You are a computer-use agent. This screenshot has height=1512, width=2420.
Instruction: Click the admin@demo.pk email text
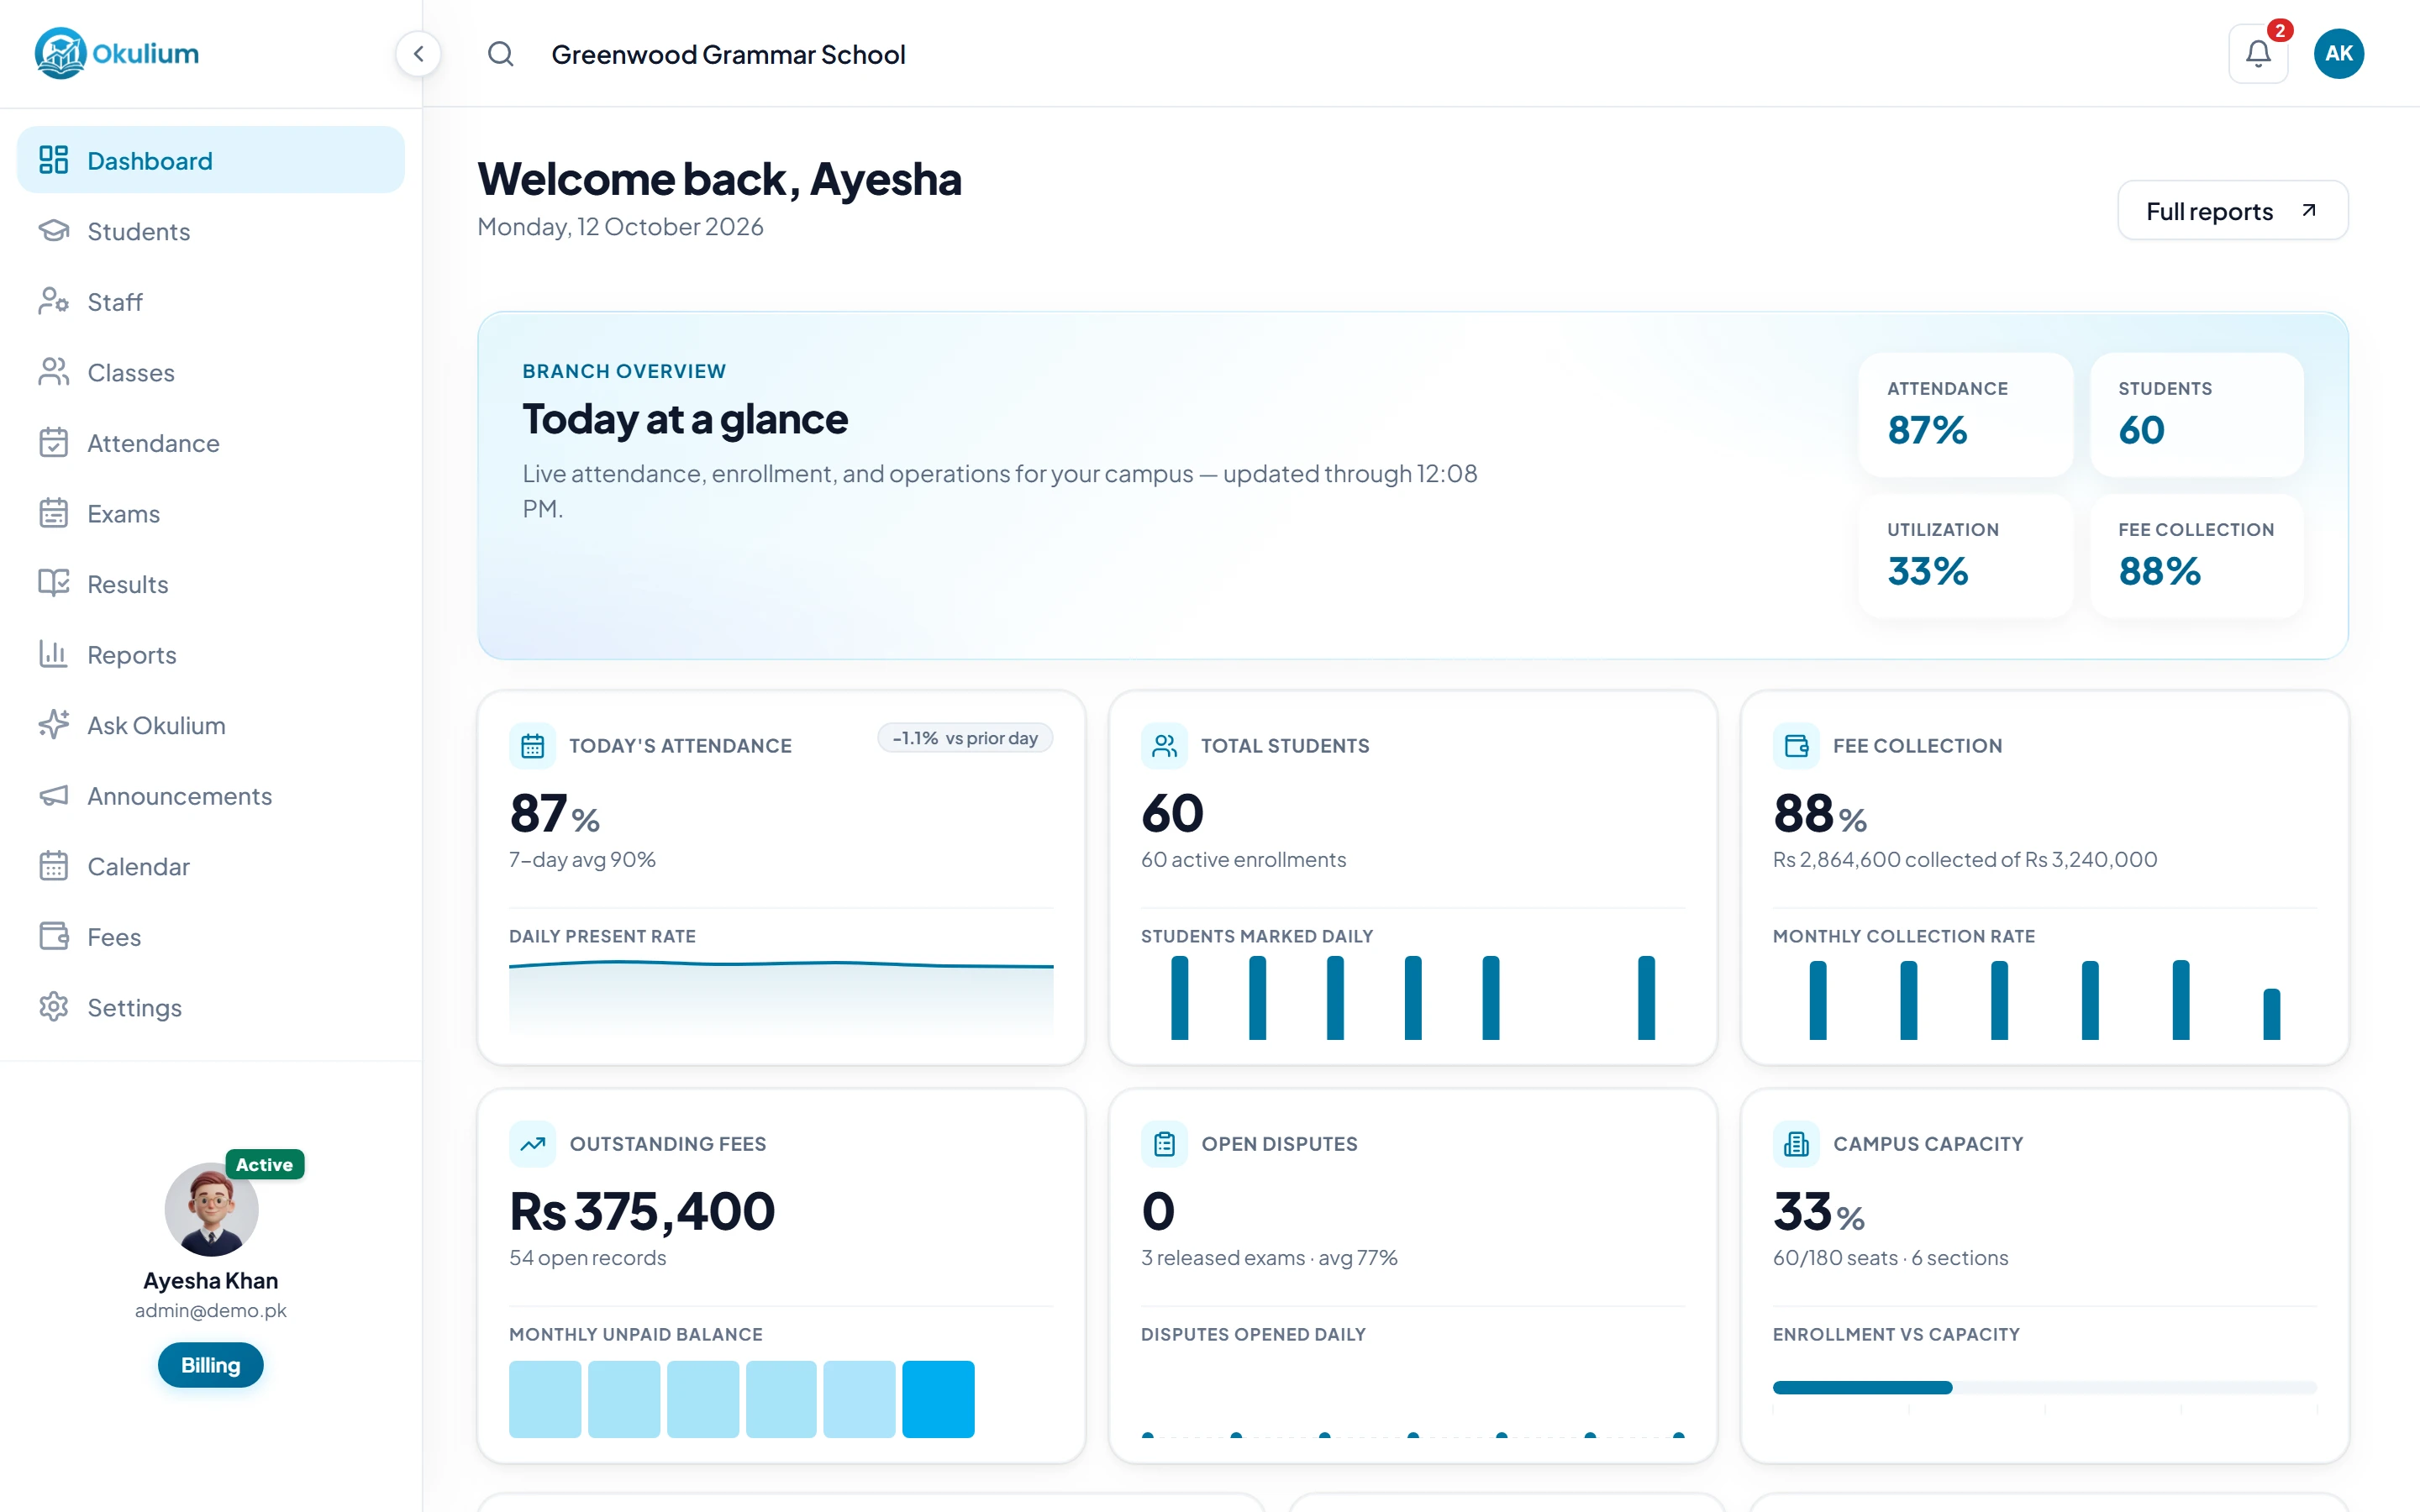pyautogui.click(x=211, y=1311)
